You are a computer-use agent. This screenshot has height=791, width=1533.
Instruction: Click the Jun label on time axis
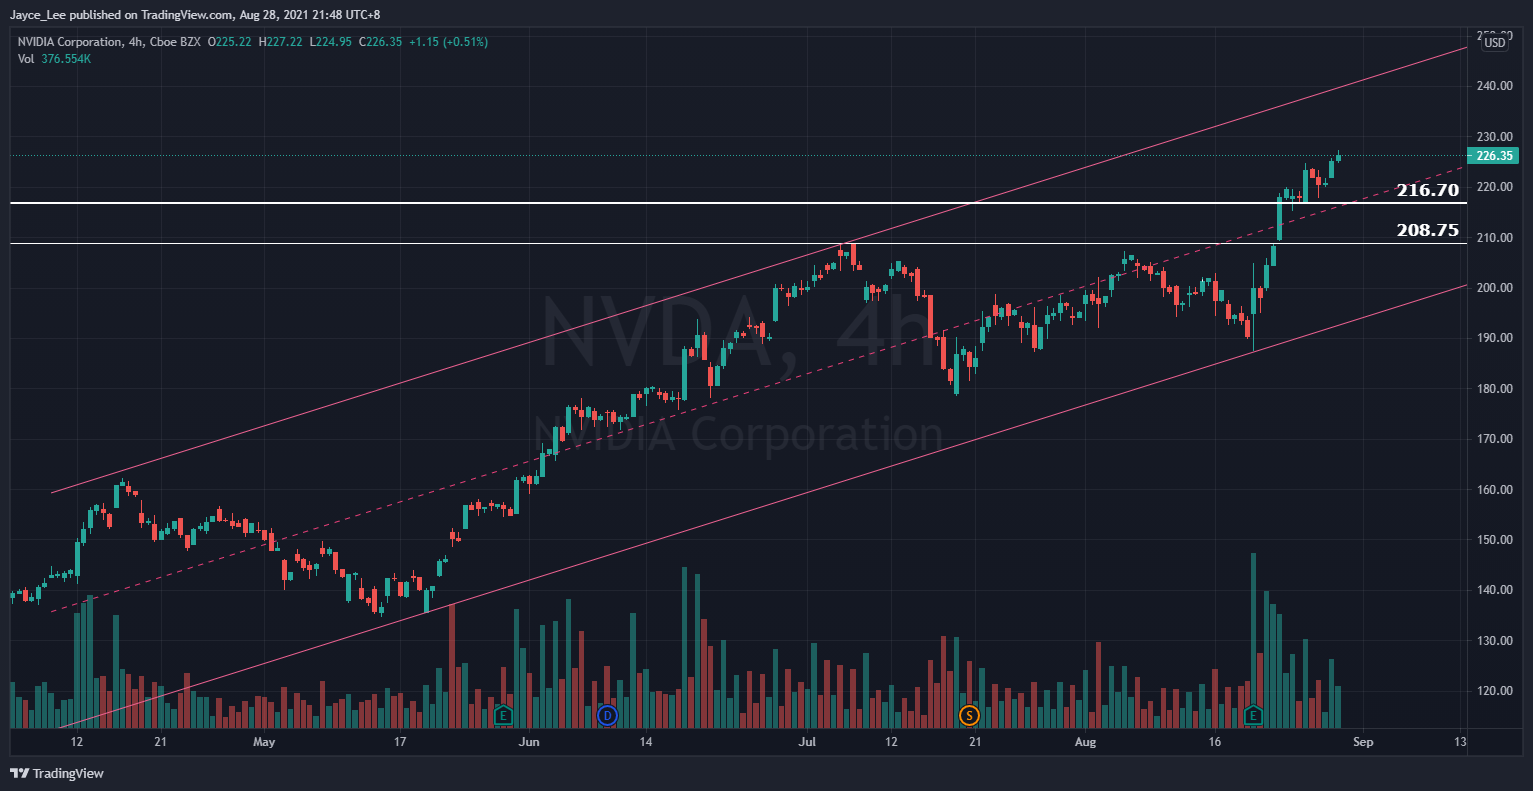[529, 742]
